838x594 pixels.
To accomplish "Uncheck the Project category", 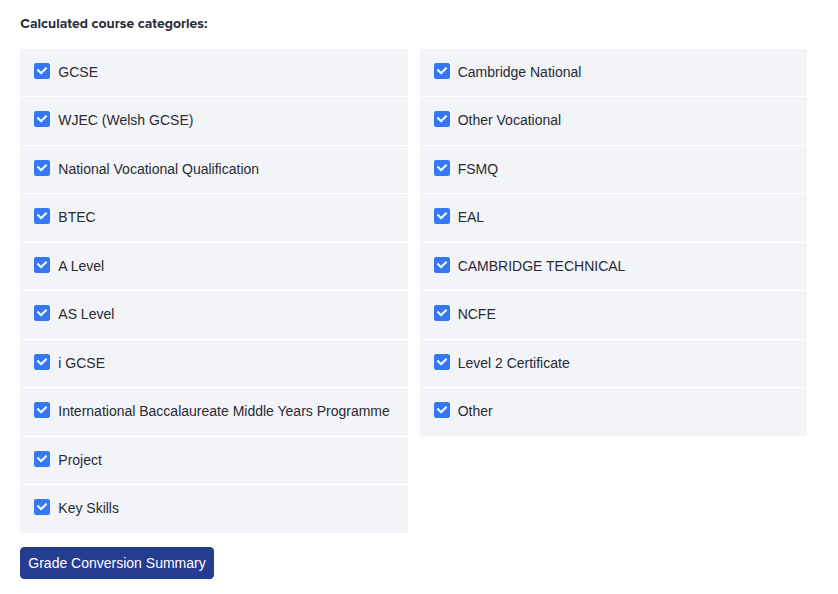I will (x=42, y=459).
